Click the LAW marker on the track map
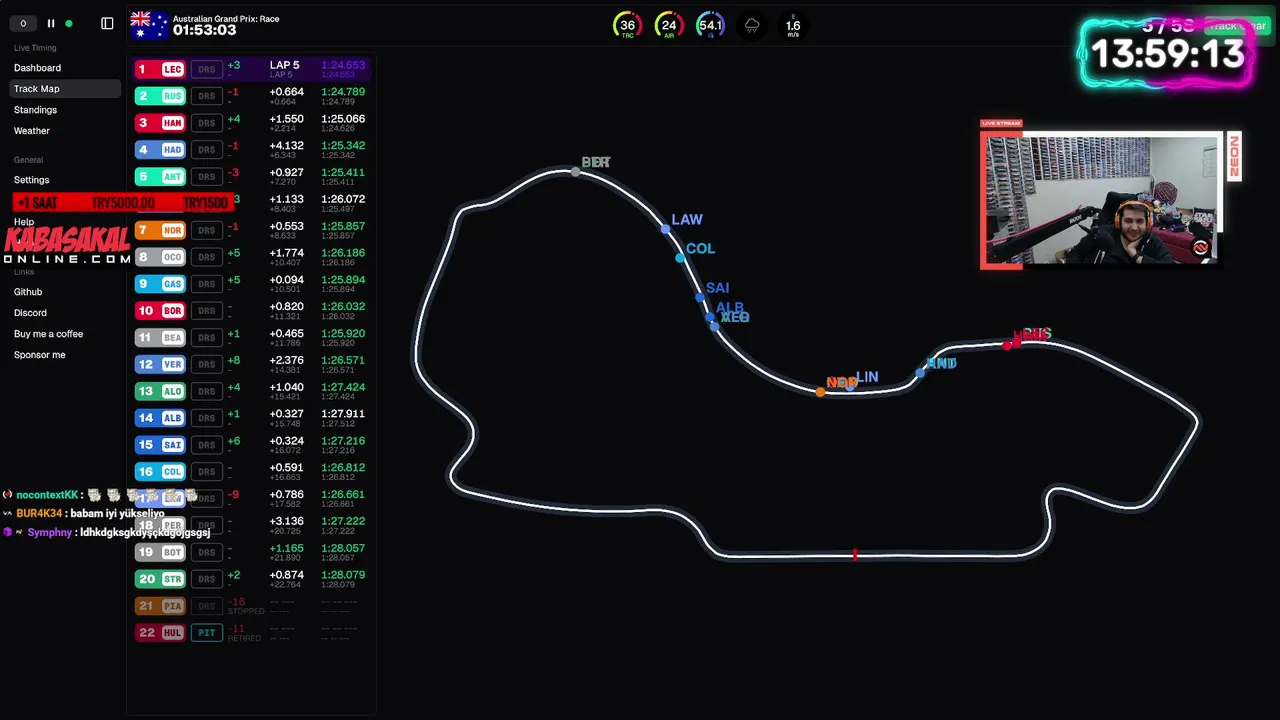The height and width of the screenshot is (720, 1280). [666, 229]
